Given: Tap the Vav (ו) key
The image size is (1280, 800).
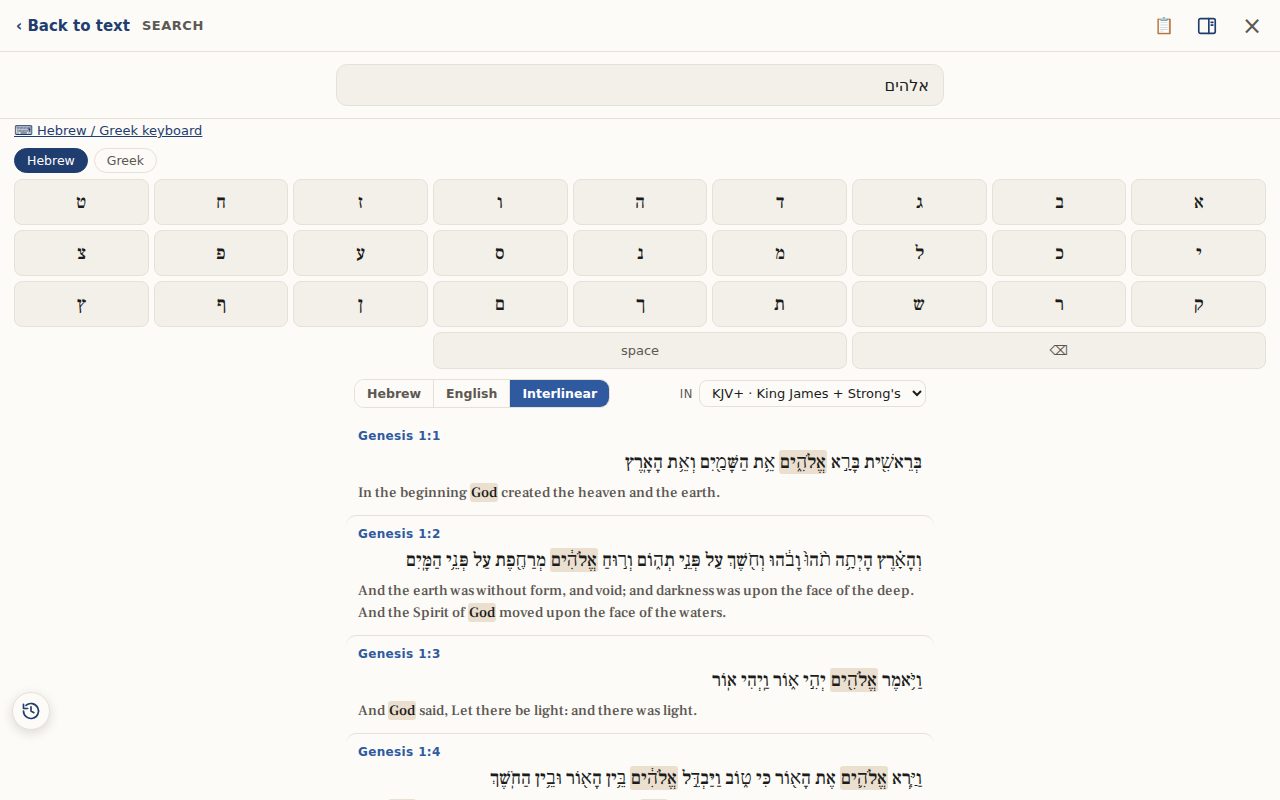Looking at the screenshot, I should 500,202.
